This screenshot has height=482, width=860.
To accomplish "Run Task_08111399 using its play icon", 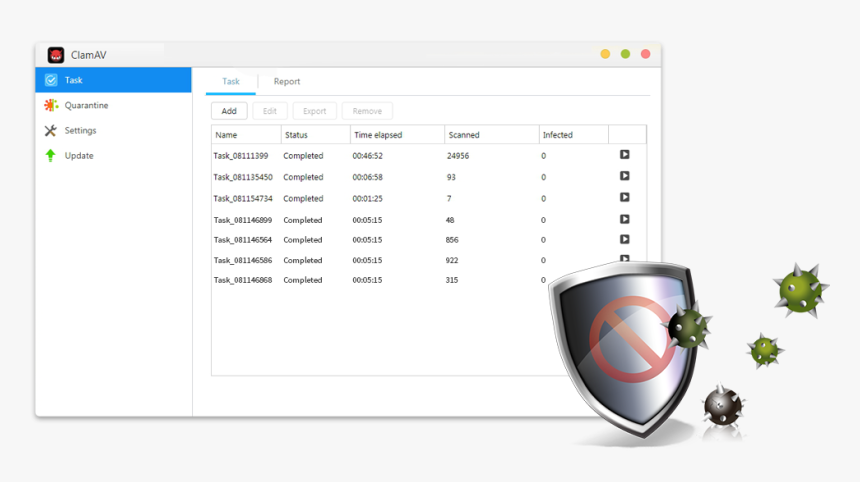I will pyautogui.click(x=624, y=155).
